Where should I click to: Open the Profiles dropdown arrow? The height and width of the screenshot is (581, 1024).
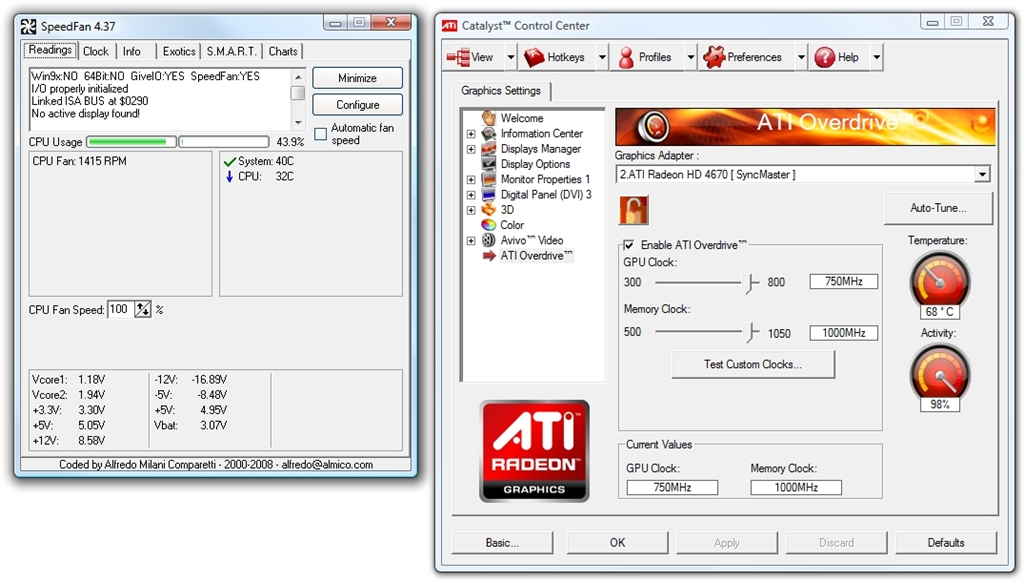tap(690, 57)
